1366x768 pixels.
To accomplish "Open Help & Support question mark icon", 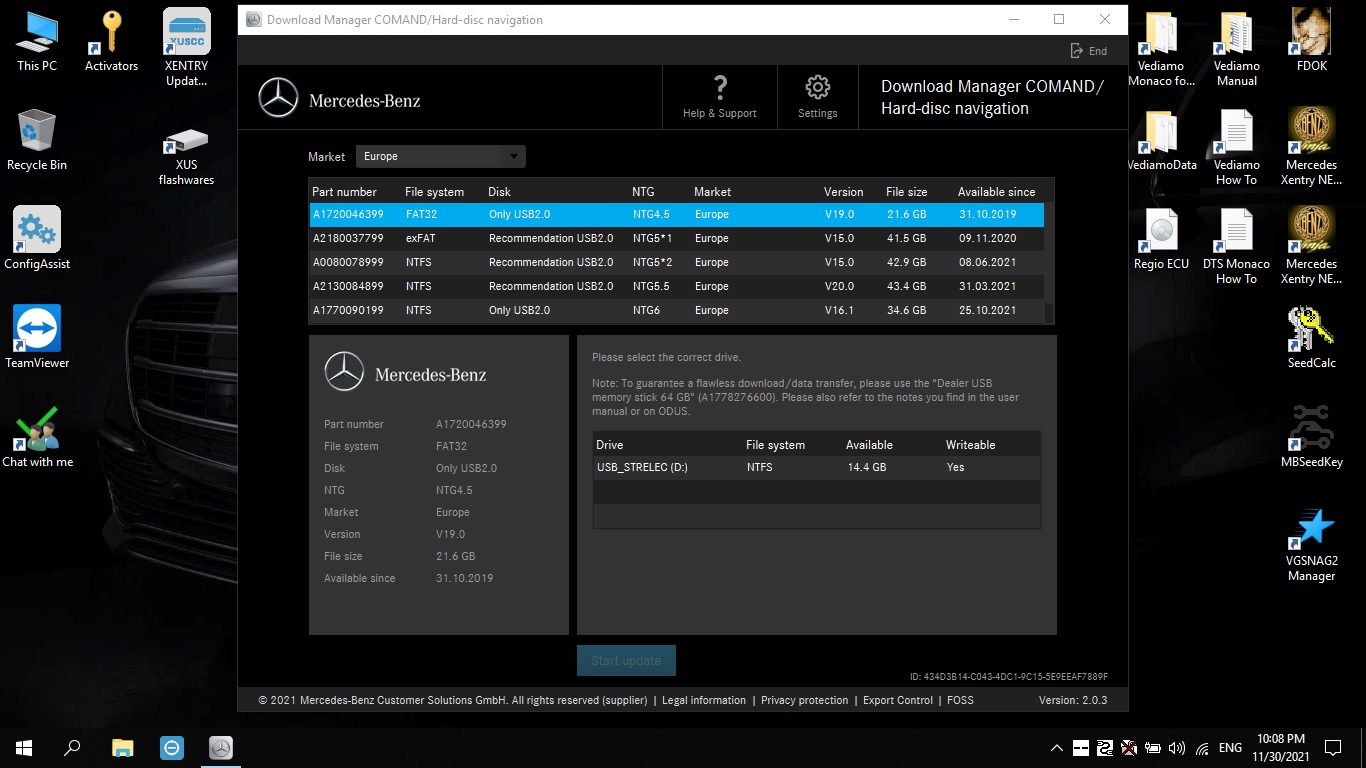I will click(x=719, y=88).
